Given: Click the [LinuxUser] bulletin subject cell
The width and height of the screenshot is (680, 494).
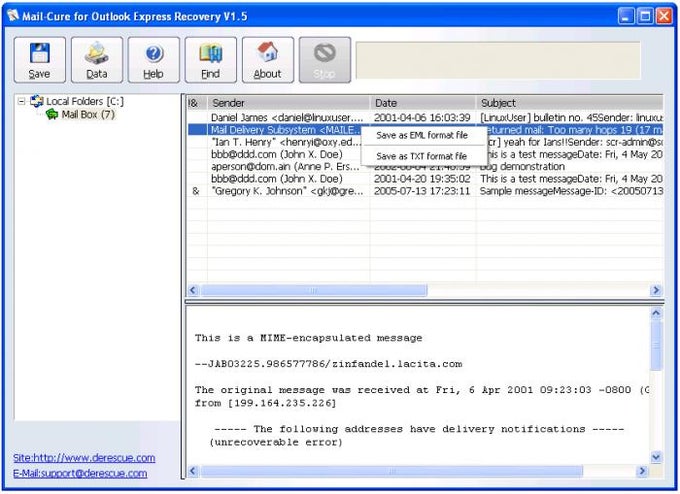Looking at the screenshot, I should pyautogui.click(x=571, y=118).
